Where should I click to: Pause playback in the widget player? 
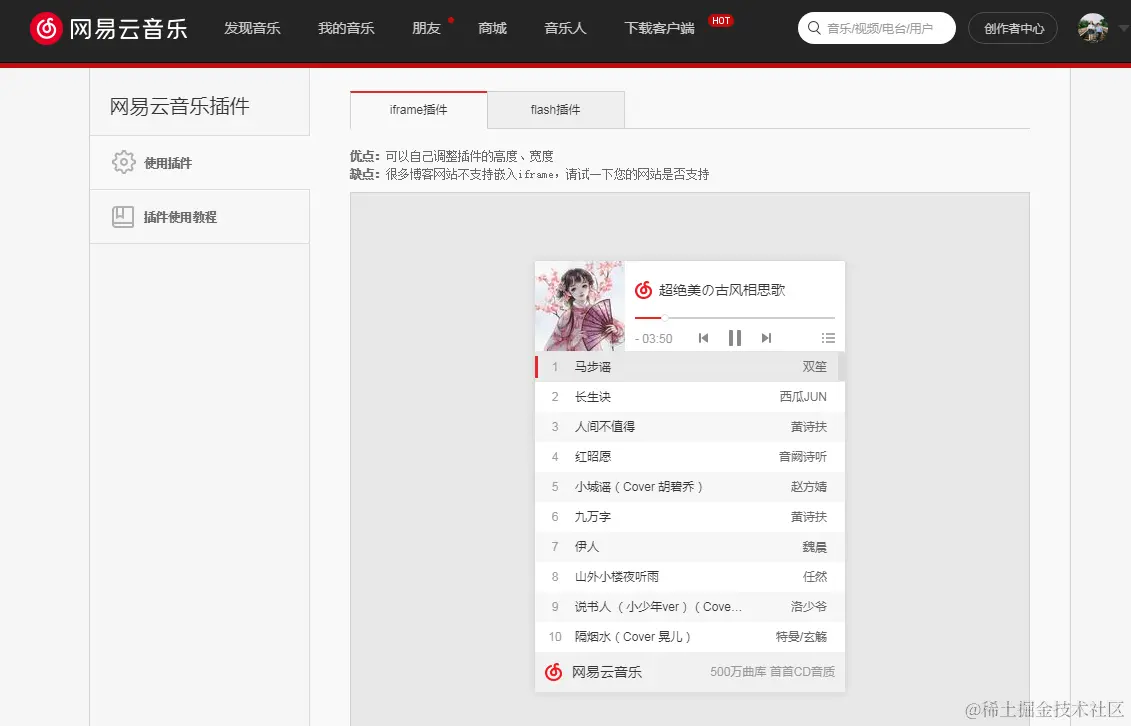tap(735, 337)
